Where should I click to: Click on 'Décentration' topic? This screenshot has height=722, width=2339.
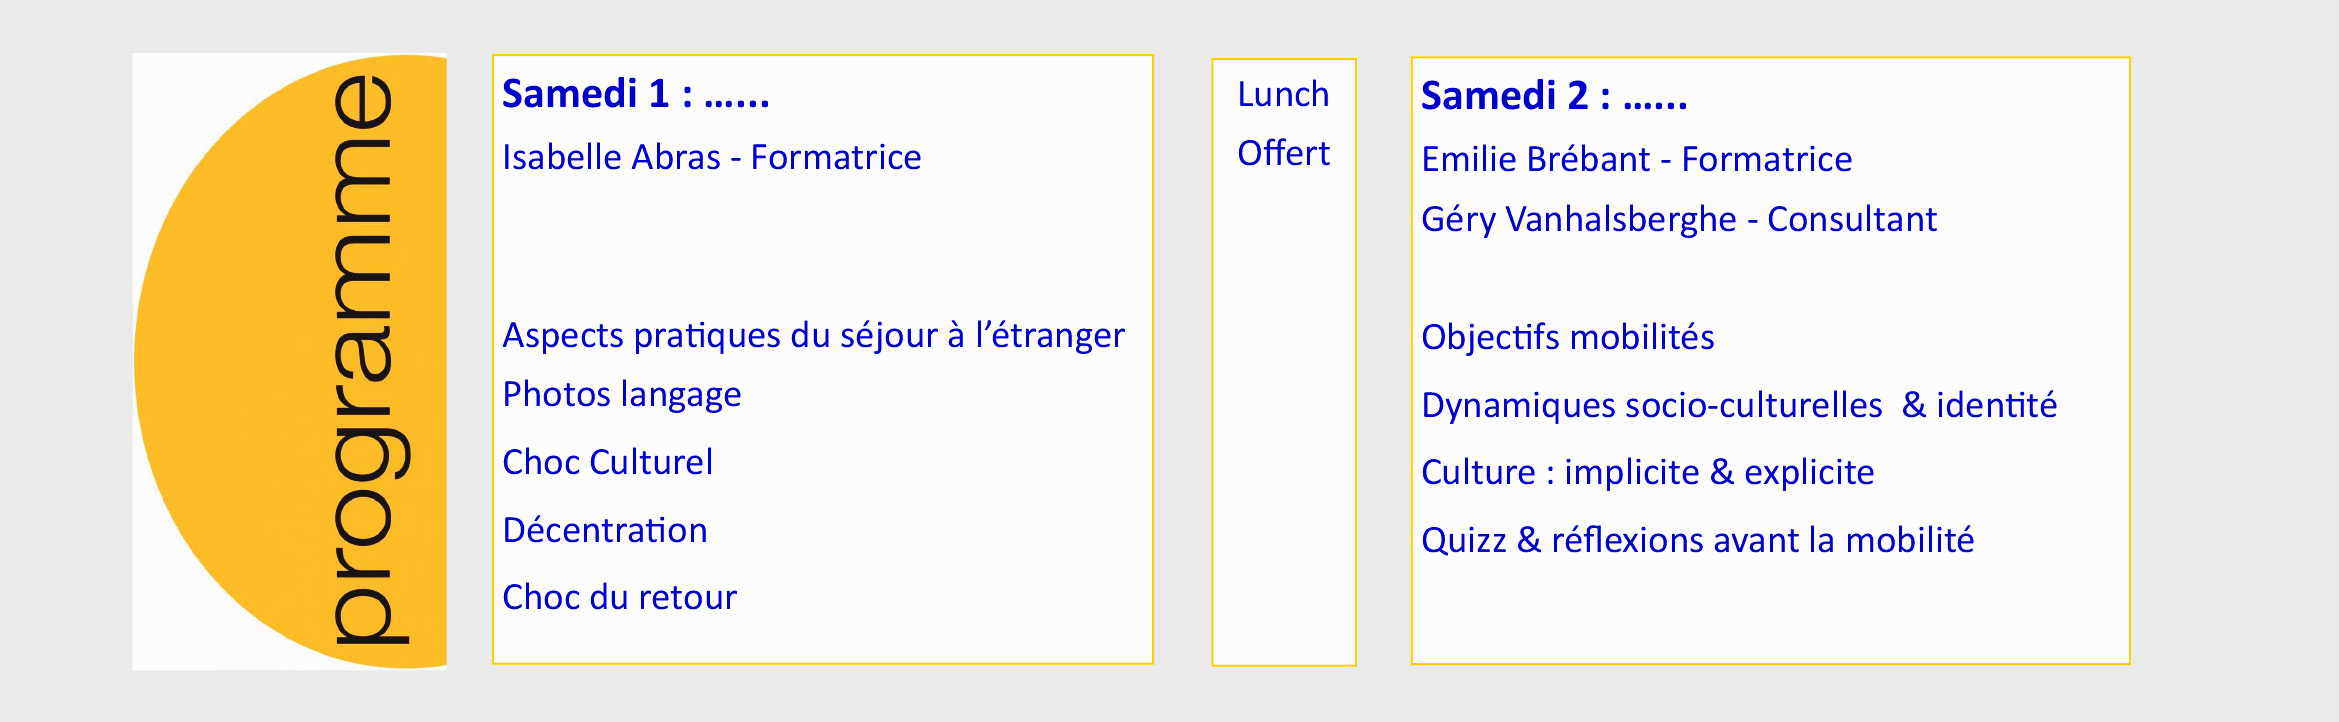pos(605,530)
